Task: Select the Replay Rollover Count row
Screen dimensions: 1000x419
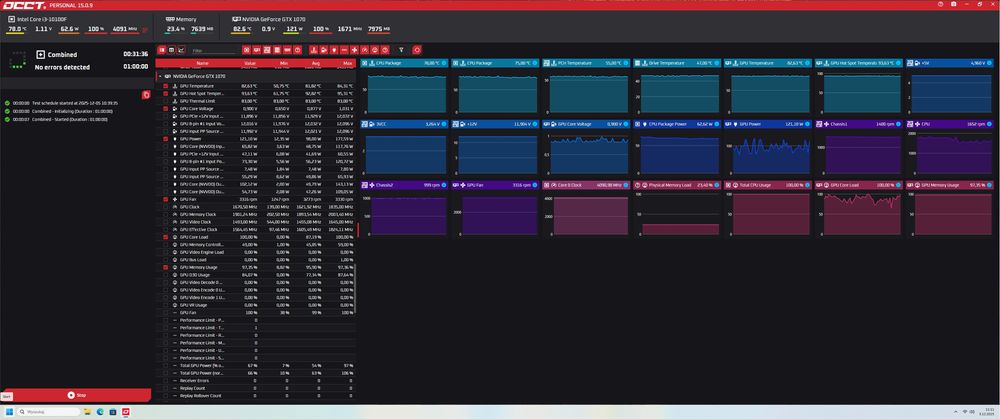Action: tap(255, 396)
